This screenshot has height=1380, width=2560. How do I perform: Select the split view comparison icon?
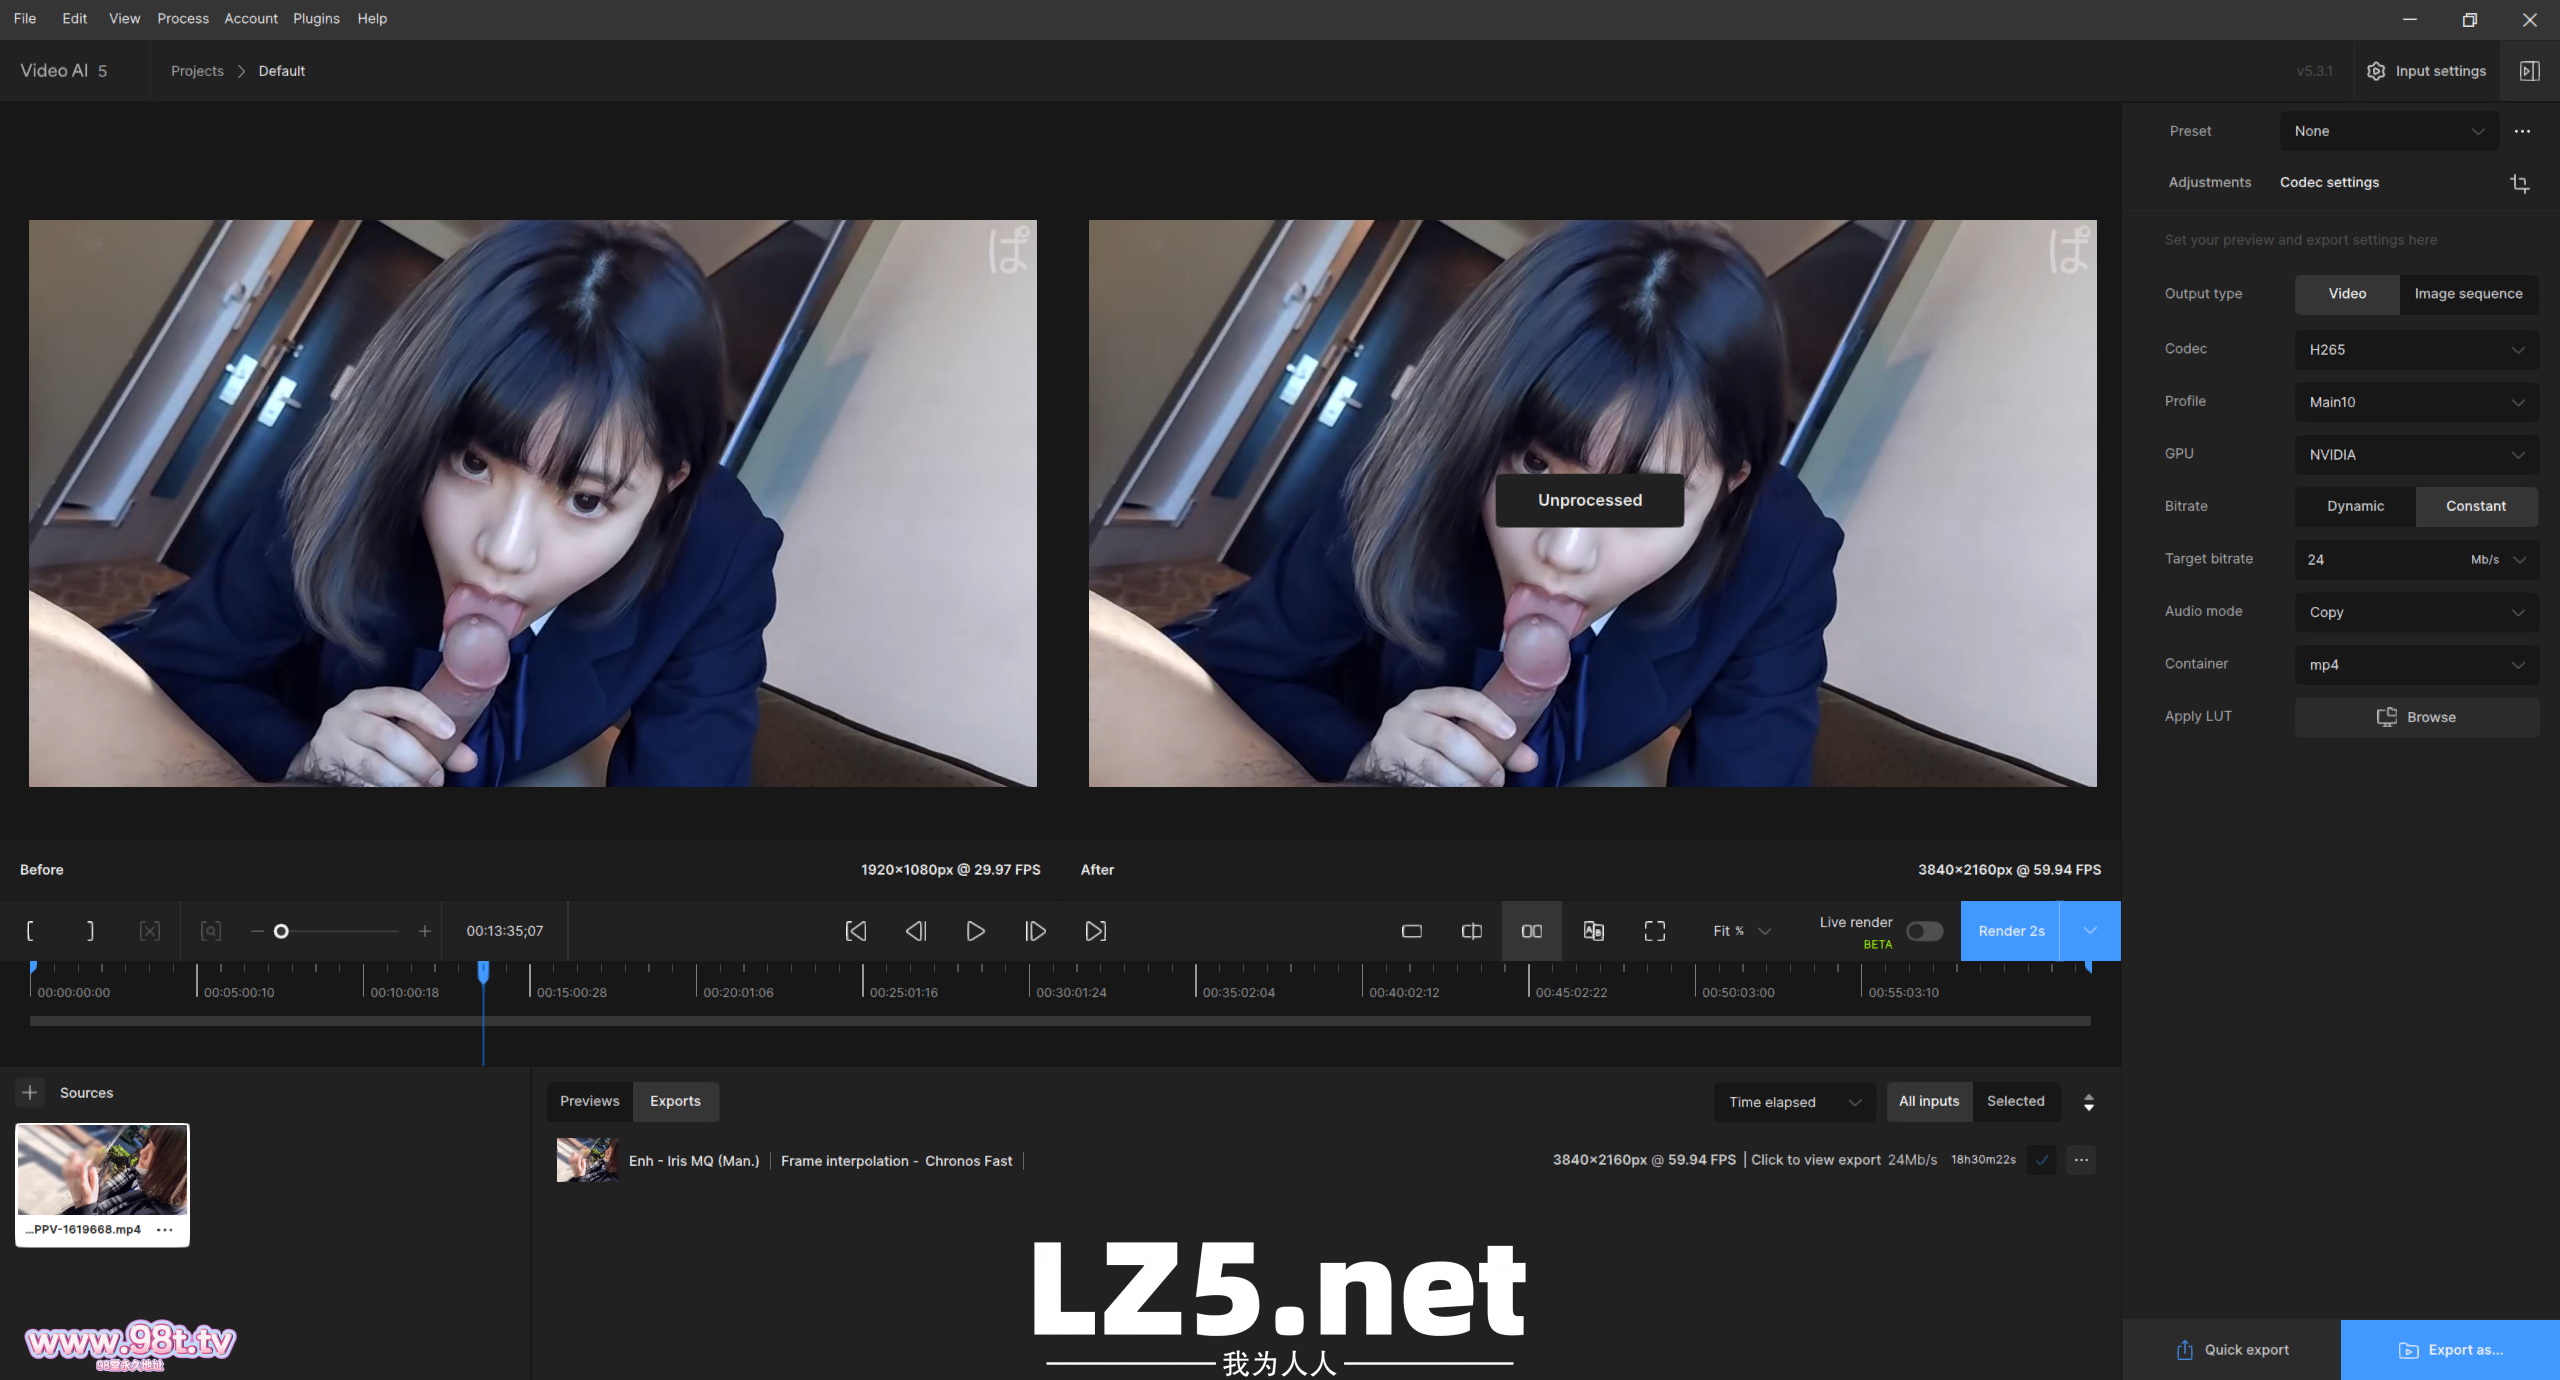coord(1471,931)
